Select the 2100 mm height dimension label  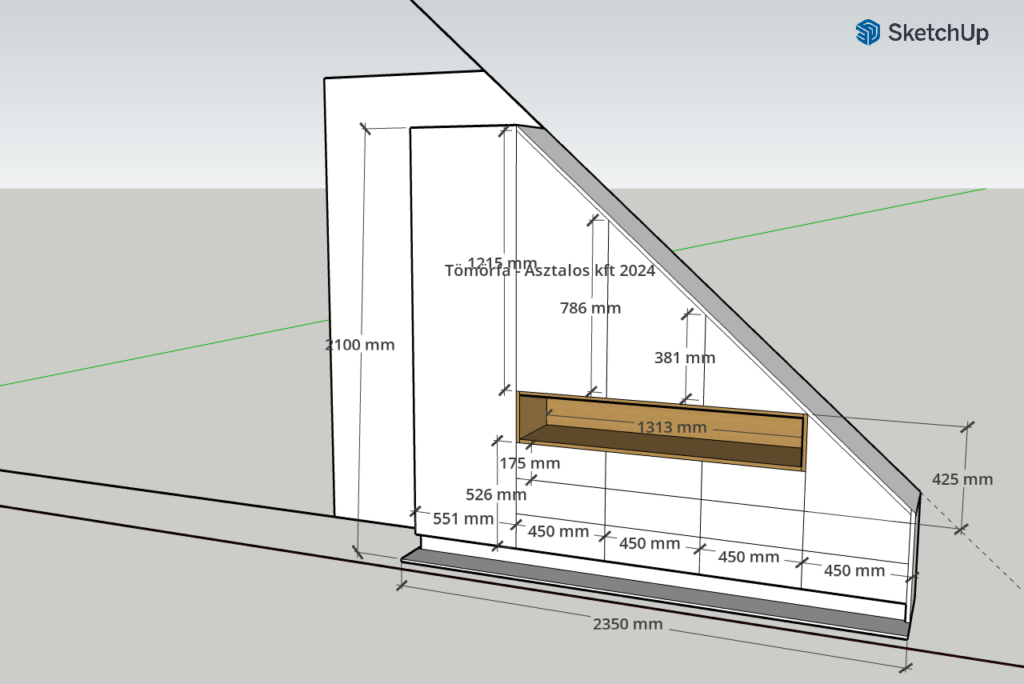[360, 345]
